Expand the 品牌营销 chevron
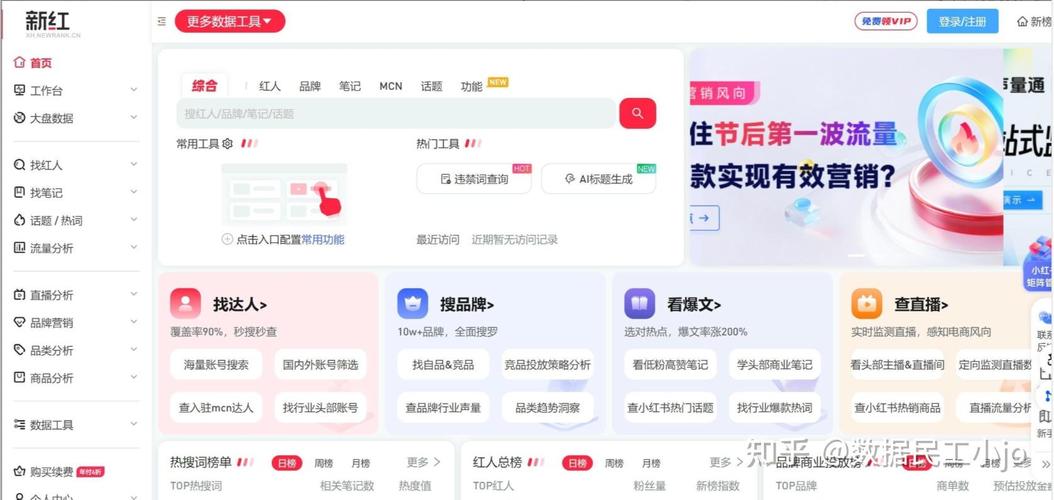 (133, 321)
